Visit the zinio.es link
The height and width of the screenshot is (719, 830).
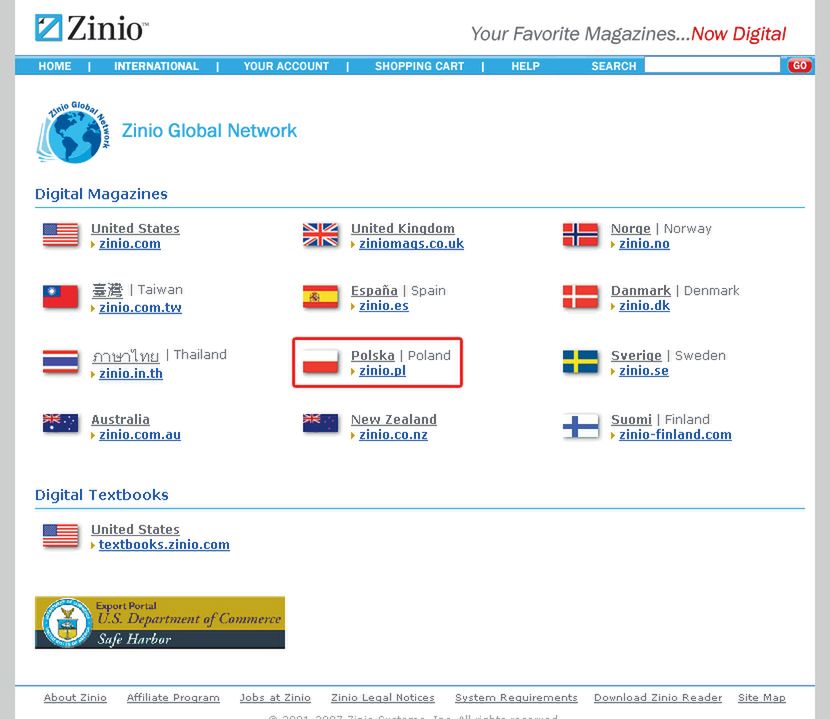384,305
